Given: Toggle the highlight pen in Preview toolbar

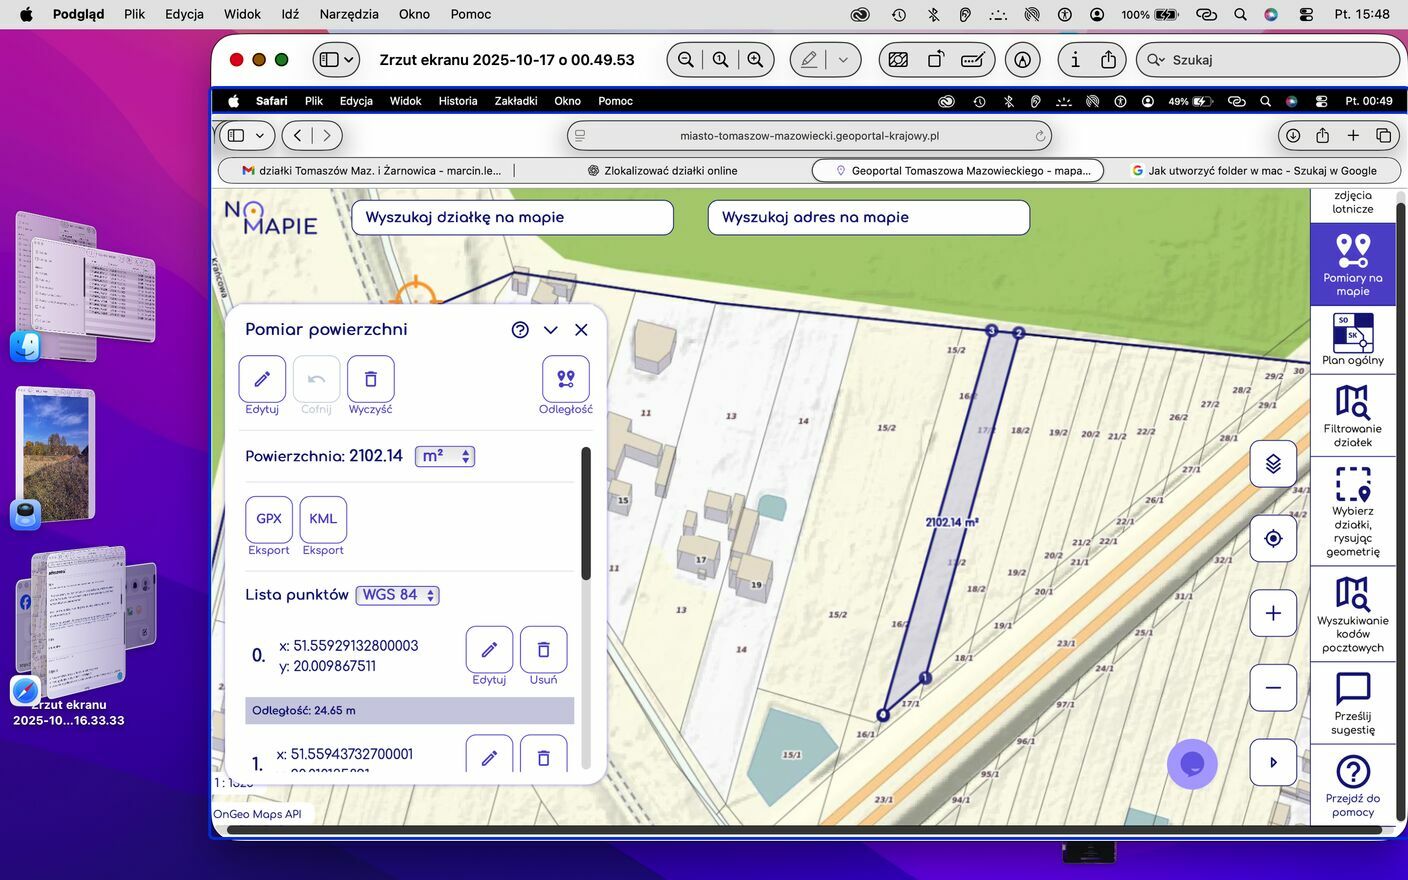Looking at the screenshot, I should pyautogui.click(x=809, y=60).
